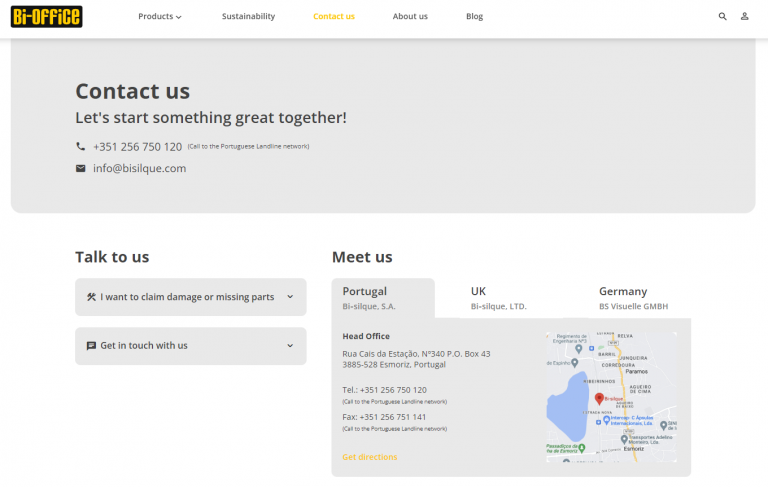This screenshot has width=768, height=487.
Task: Switch to the Germany office tab
Action: [x=632, y=297]
